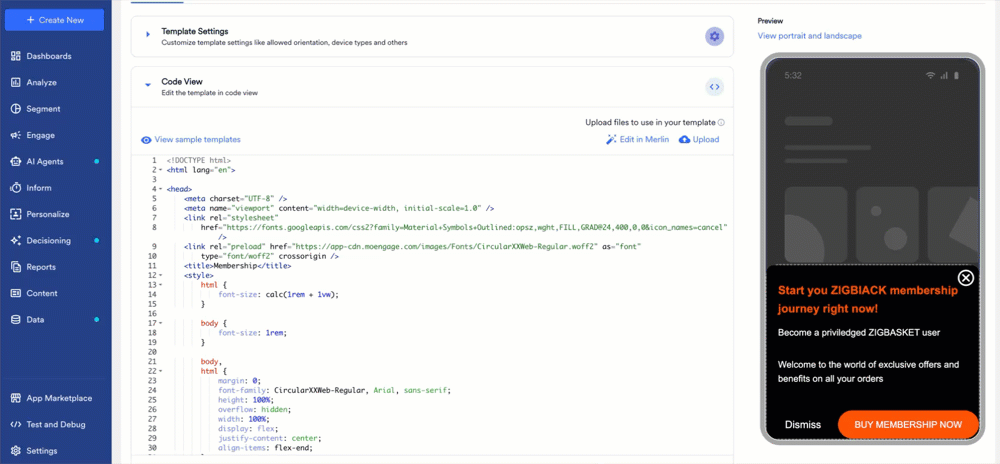Click the upload files info icon
The width and height of the screenshot is (1000, 464).
(x=721, y=122)
